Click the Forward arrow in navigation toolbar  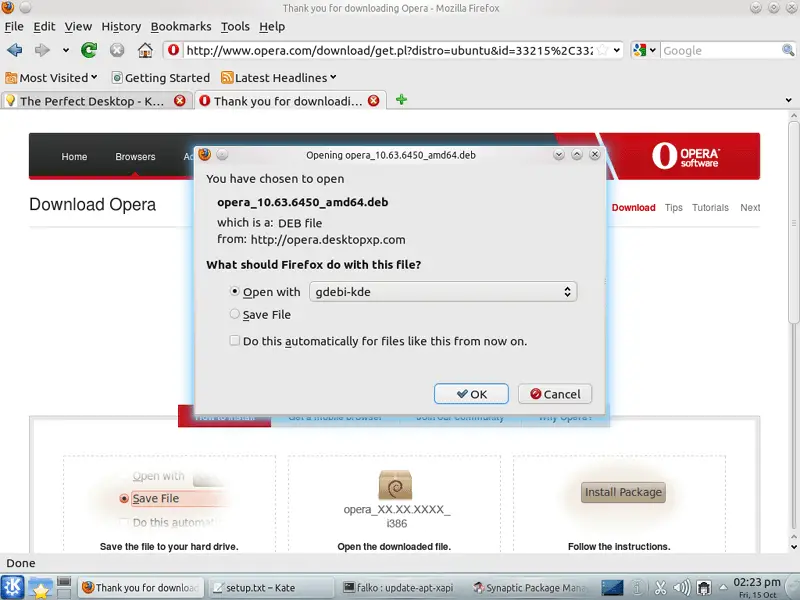[42, 50]
